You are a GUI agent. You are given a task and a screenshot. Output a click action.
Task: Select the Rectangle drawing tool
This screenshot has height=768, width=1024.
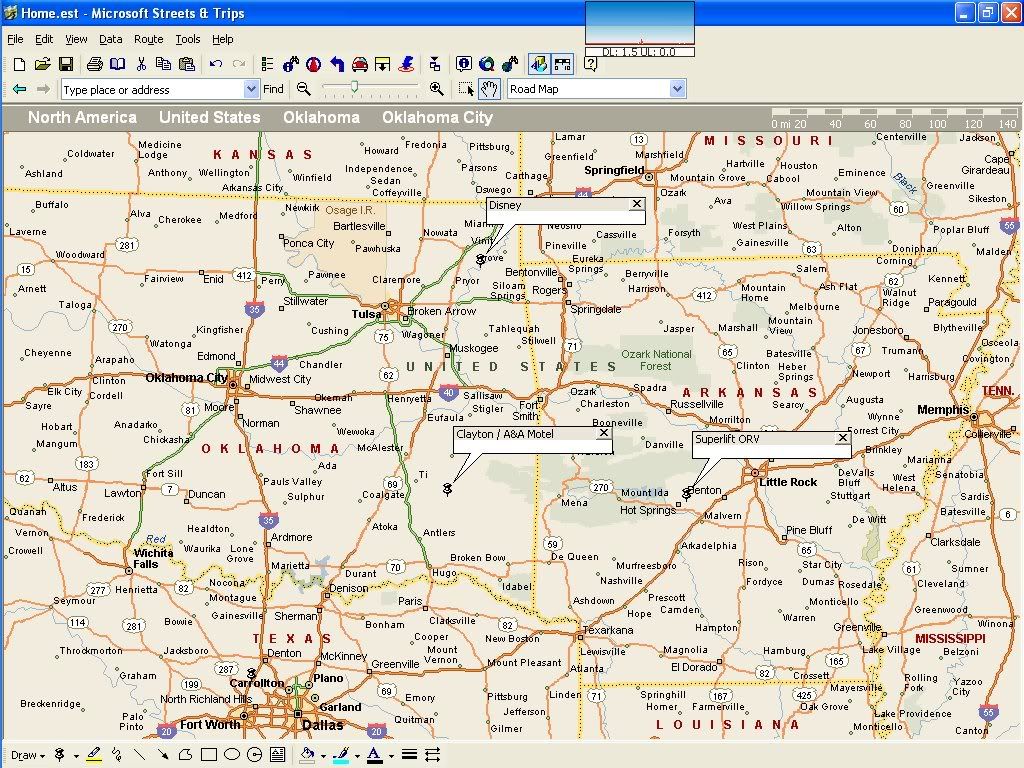(209, 755)
